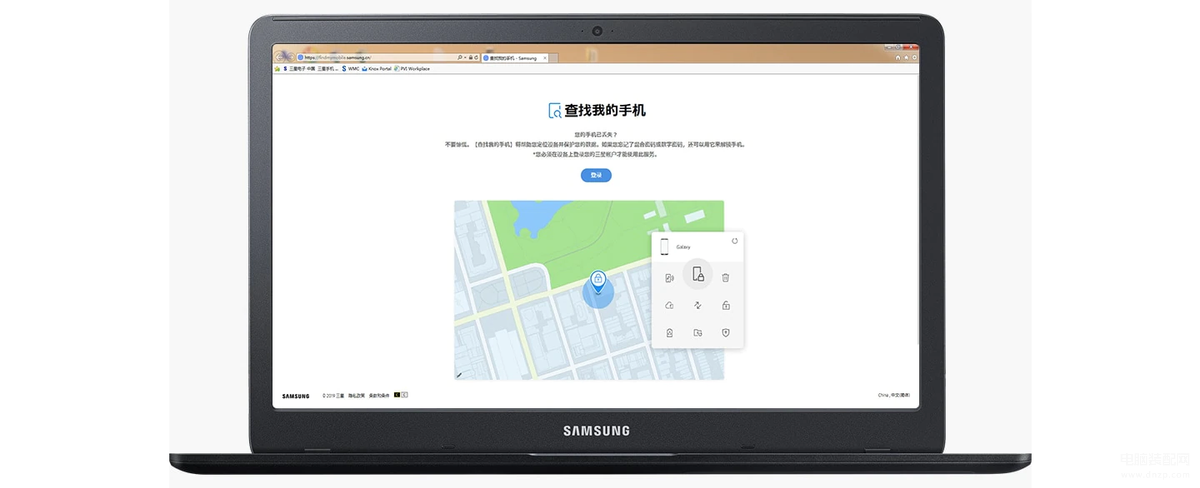Click the Find My Mobile logo icon beside the title
The height and width of the screenshot is (488, 1200).
click(555, 111)
